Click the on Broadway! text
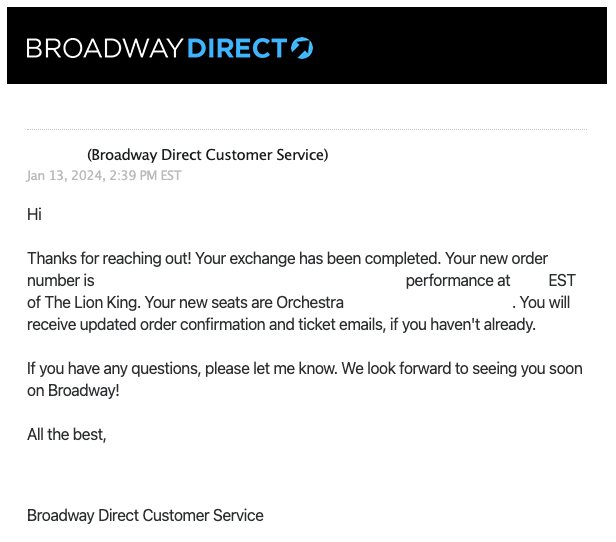This screenshot has width=616, height=542. click(x=73, y=390)
